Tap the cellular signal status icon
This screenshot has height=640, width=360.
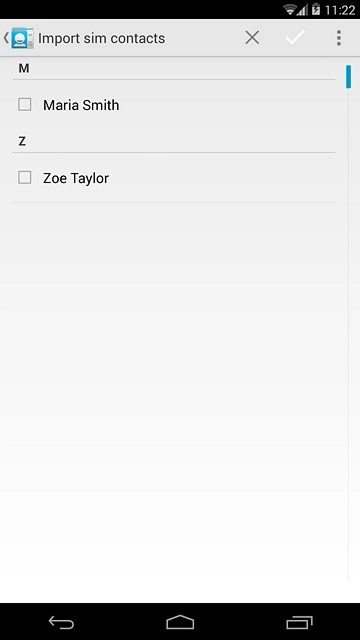coord(302,10)
